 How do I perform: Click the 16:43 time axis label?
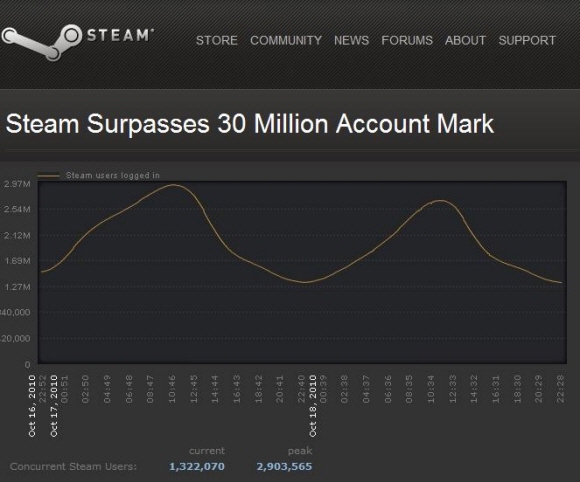click(237, 389)
